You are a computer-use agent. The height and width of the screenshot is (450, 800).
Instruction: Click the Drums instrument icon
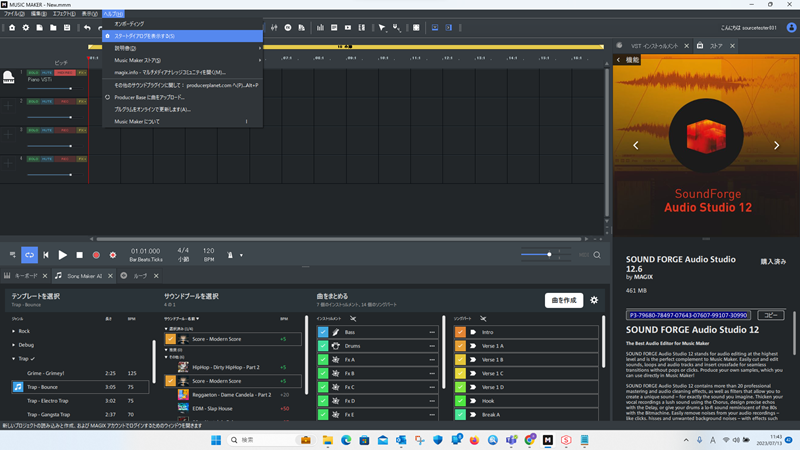[336, 345]
